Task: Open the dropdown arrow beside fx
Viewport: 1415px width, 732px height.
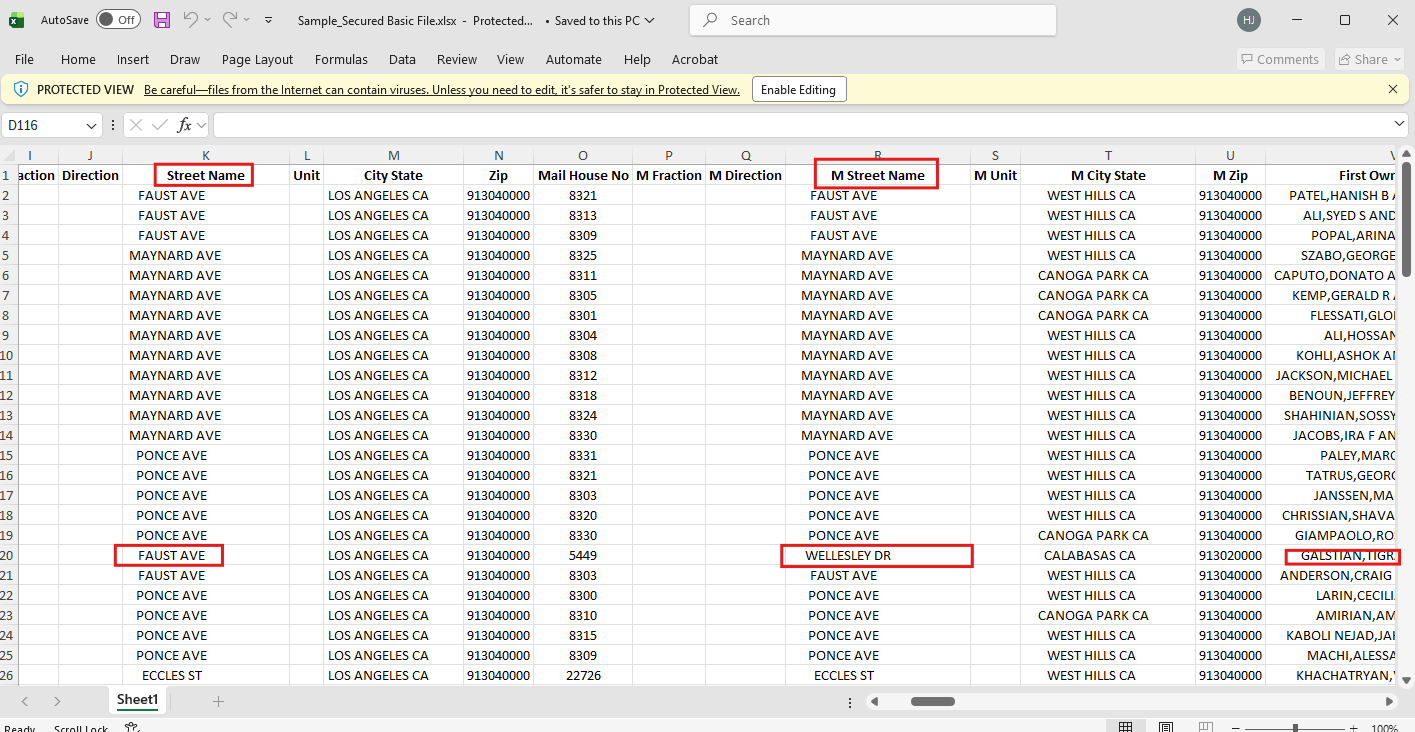Action: click(x=201, y=125)
